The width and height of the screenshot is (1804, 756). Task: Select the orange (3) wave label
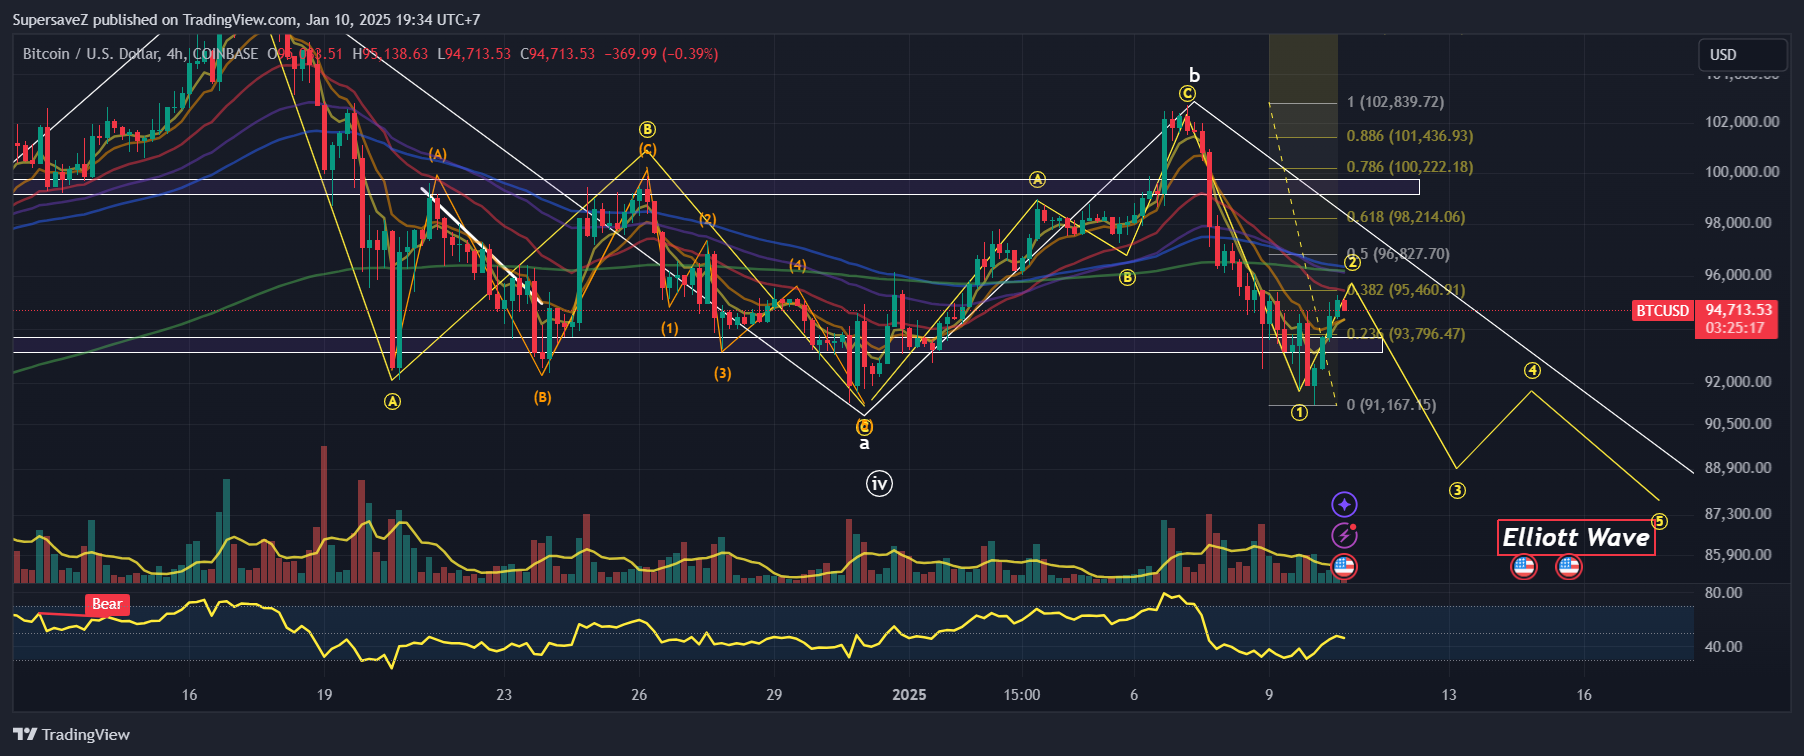[x=722, y=373]
